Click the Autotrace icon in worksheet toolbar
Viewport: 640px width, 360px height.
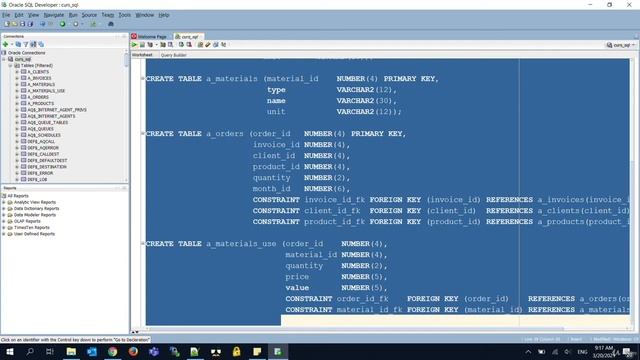click(163, 44)
